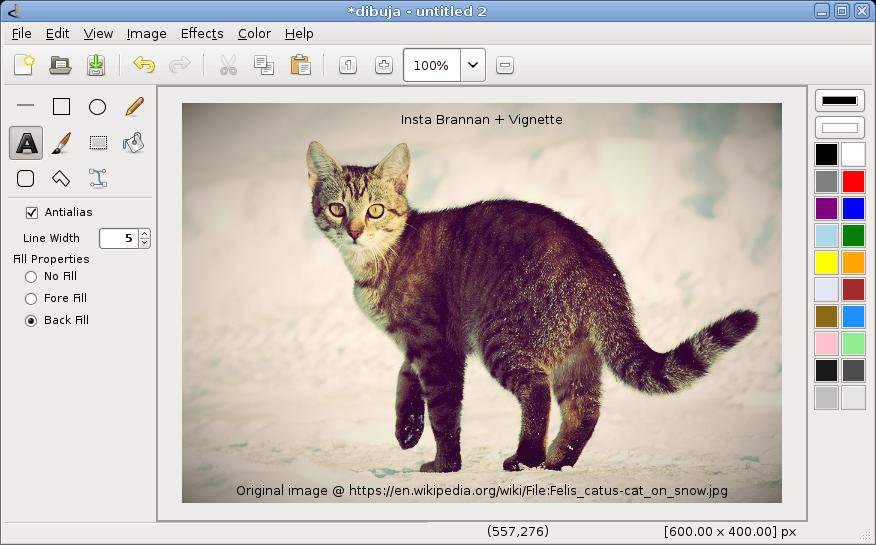Viewport: 876px width, 545px height.
Task: Open a file with the folder icon
Action: 60,65
